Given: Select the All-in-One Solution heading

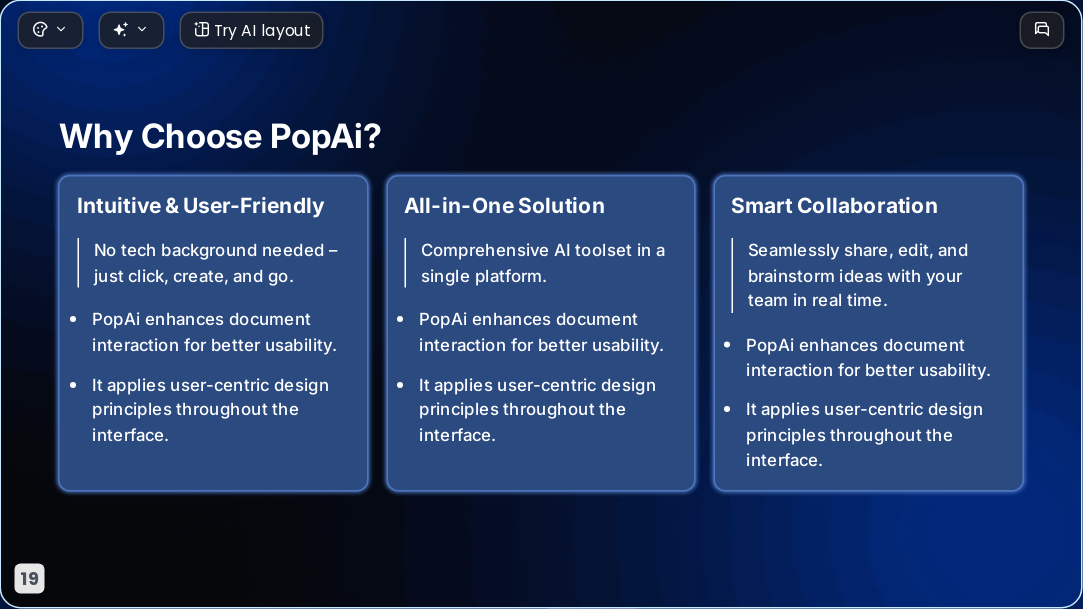Looking at the screenshot, I should point(504,206).
